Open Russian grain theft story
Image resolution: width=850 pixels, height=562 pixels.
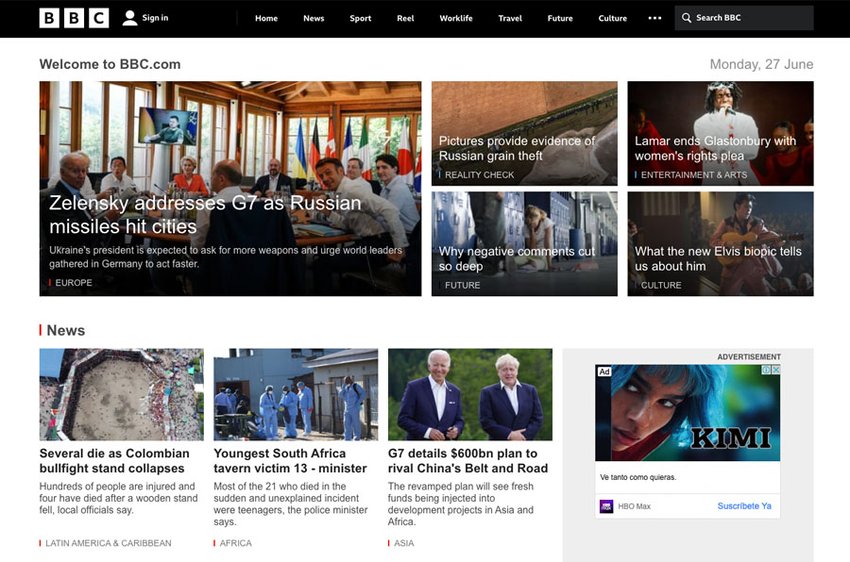[x=517, y=148]
